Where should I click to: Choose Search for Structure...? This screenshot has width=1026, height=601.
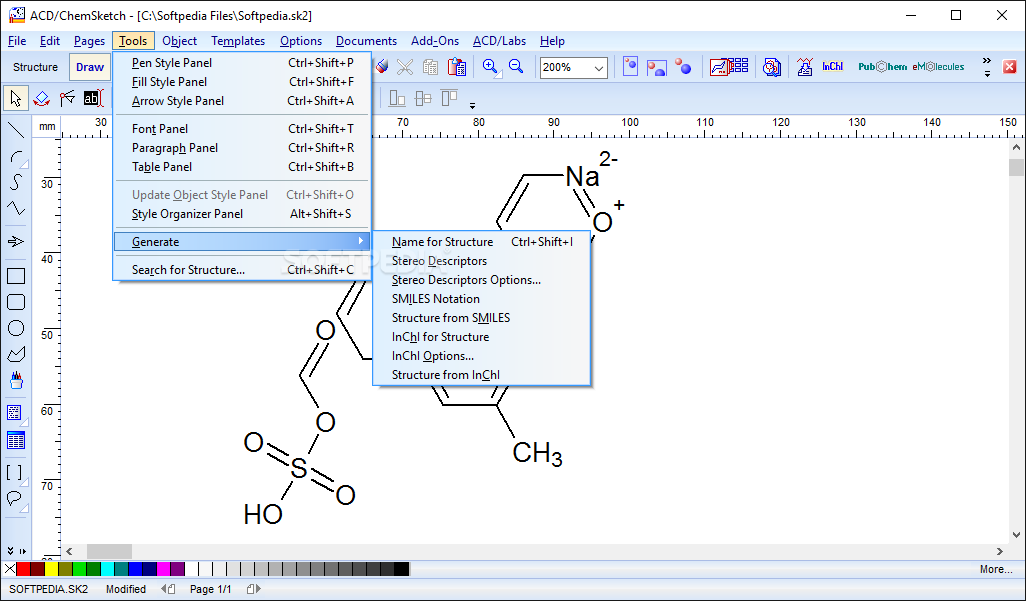[242, 270]
